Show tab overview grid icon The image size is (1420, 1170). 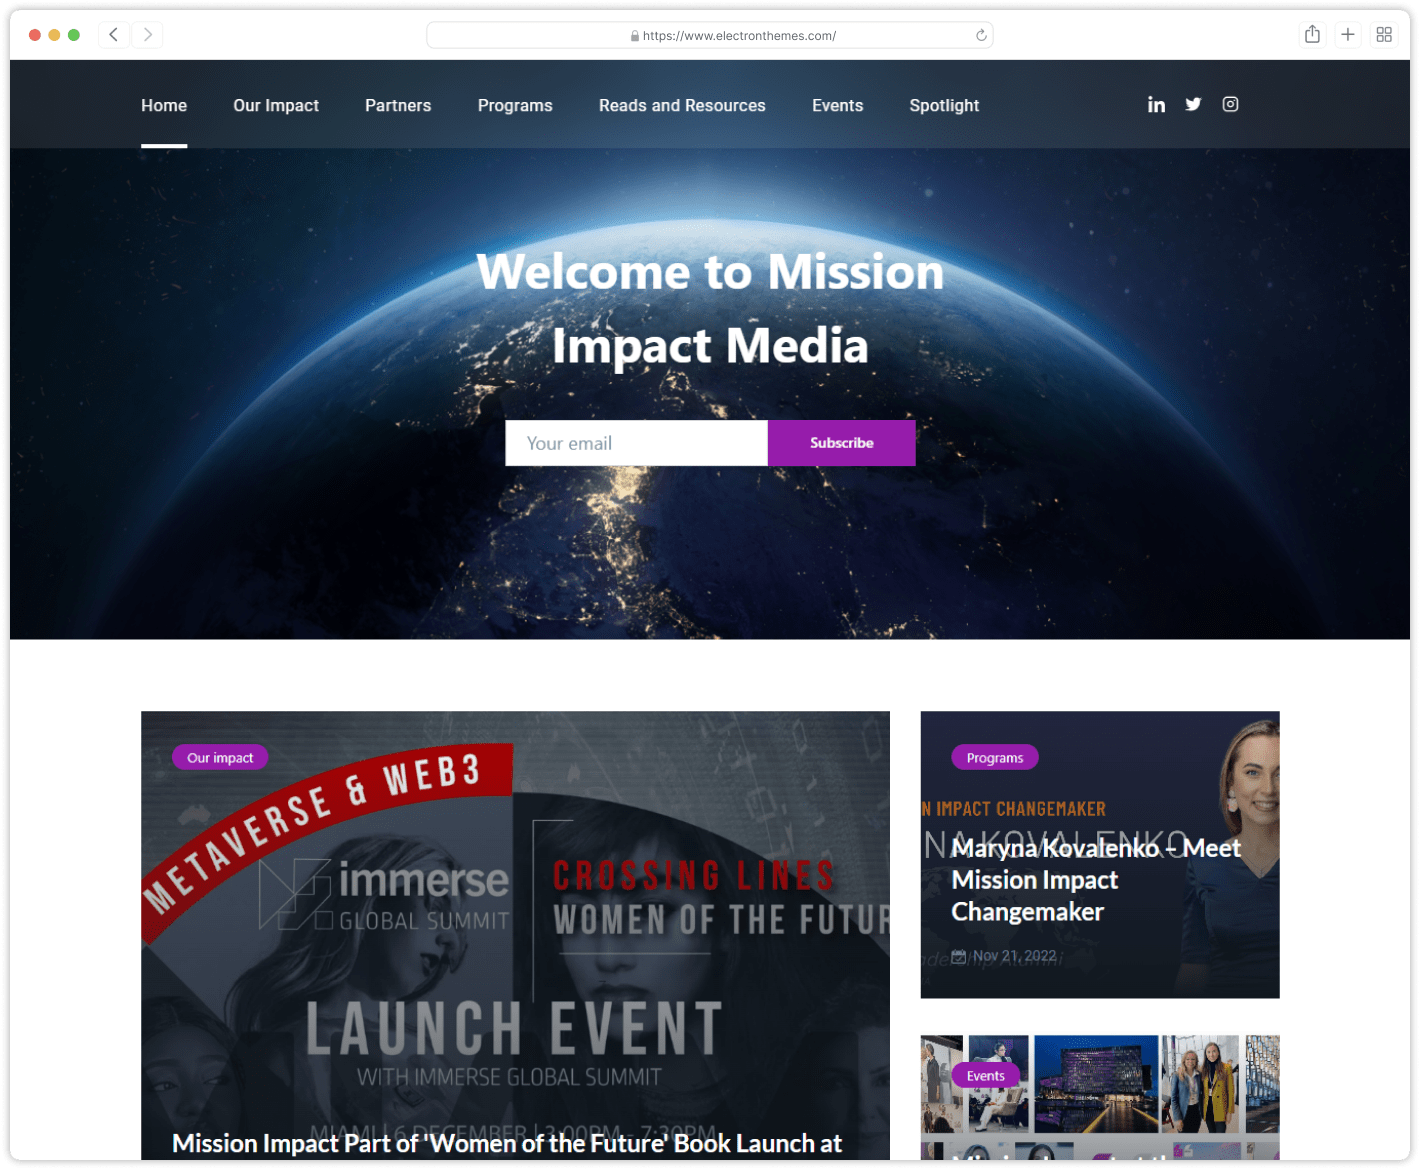tap(1384, 35)
